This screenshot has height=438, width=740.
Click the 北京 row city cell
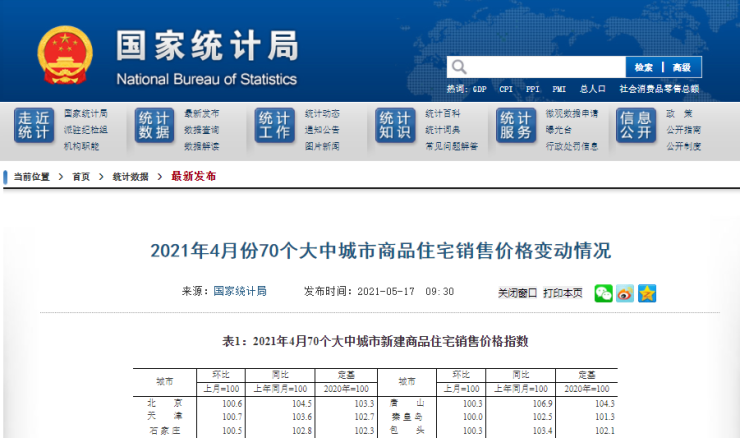(x=165, y=403)
